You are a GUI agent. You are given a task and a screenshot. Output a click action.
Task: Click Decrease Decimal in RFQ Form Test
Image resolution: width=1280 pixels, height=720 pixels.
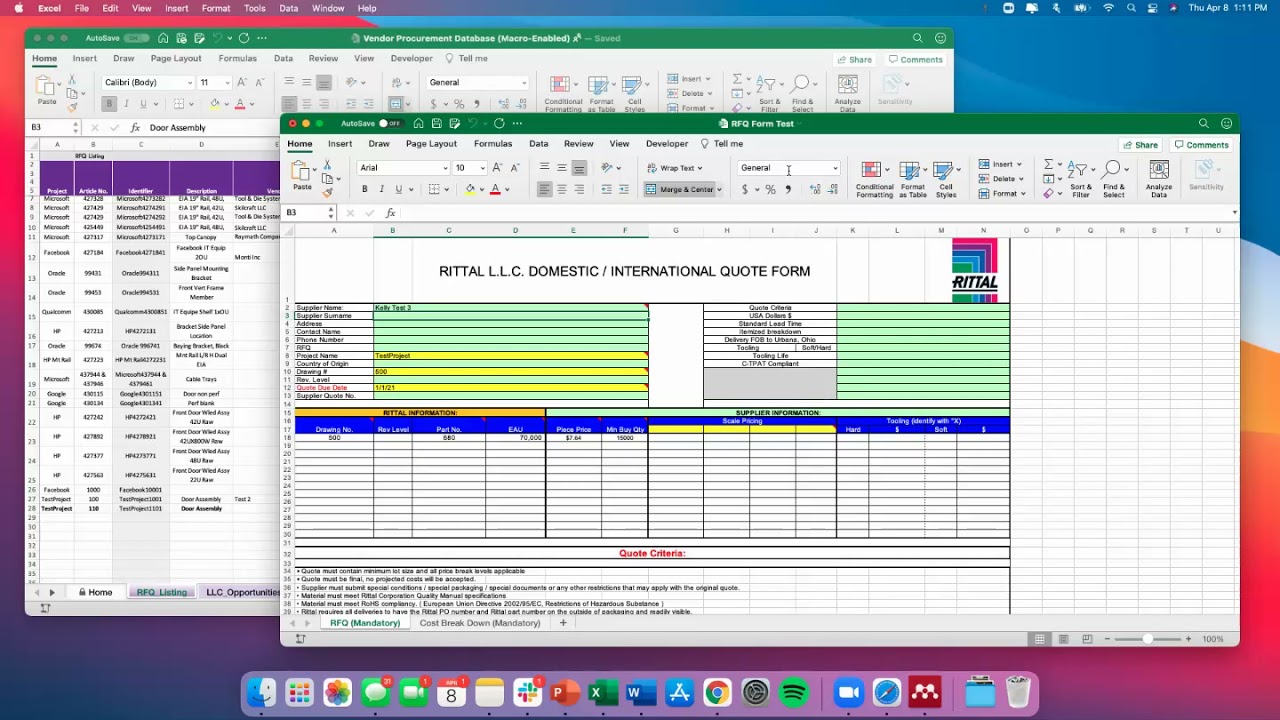click(x=832, y=189)
